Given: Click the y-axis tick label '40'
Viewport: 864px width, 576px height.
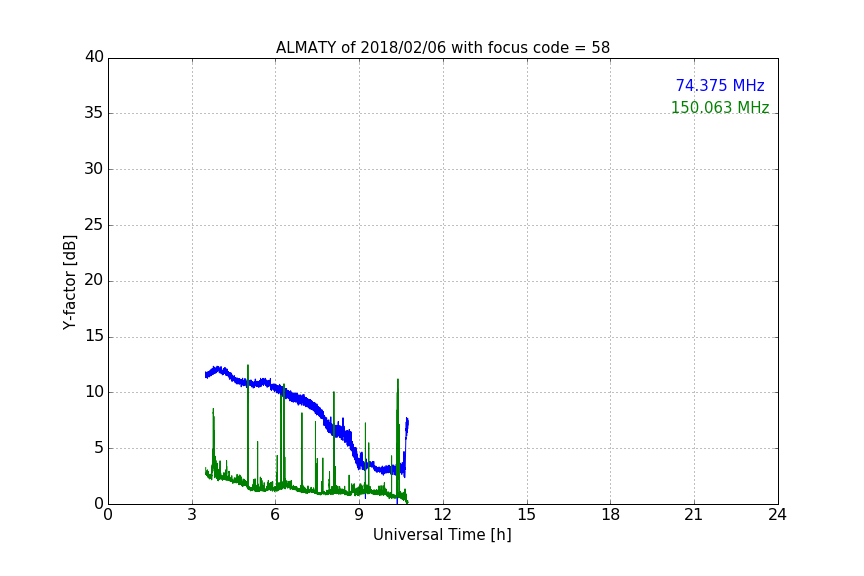Looking at the screenshot, I should coord(94,57).
